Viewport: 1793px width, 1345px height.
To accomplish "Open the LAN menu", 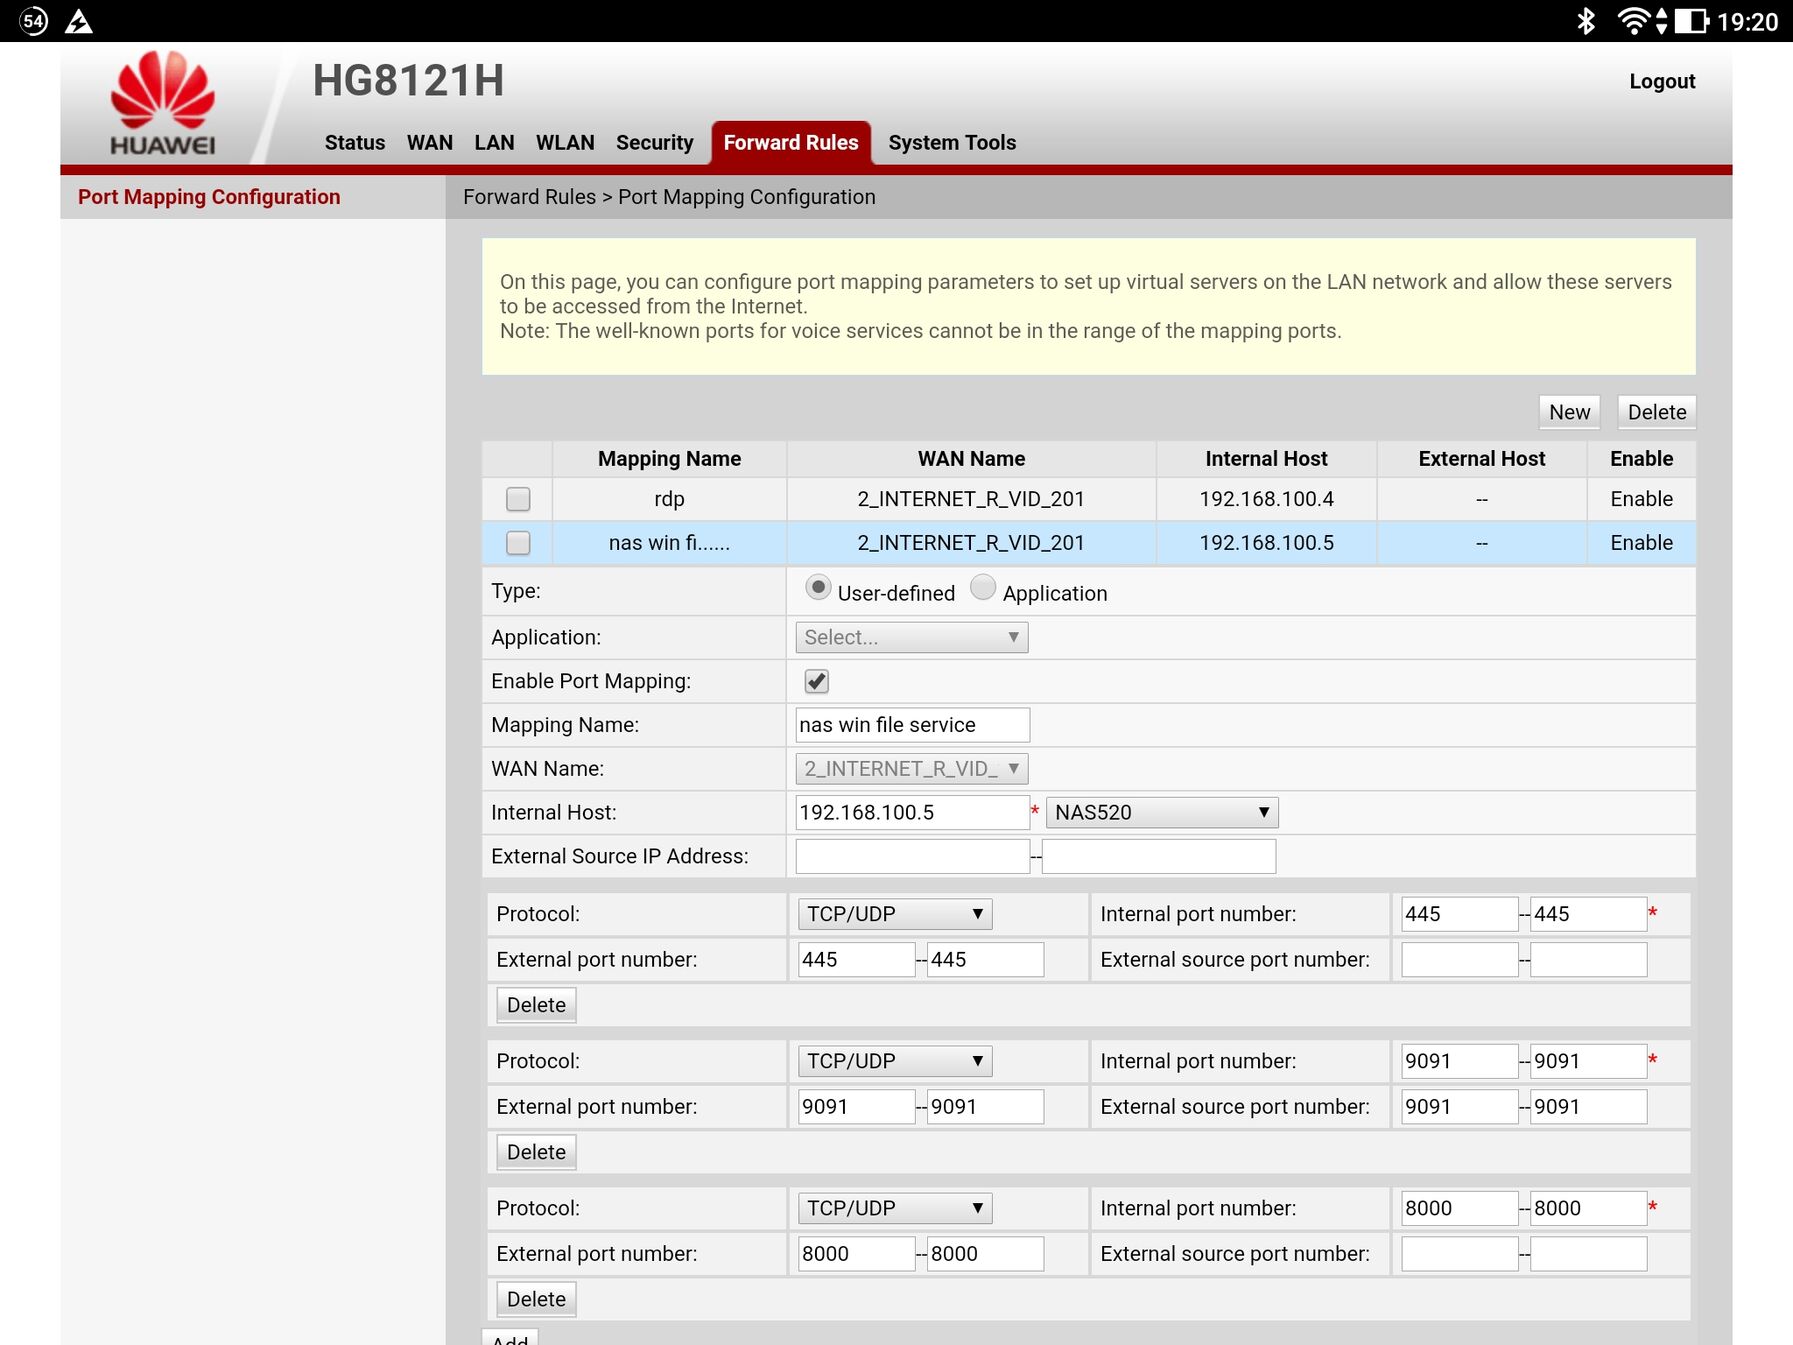I will tap(494, 143).
